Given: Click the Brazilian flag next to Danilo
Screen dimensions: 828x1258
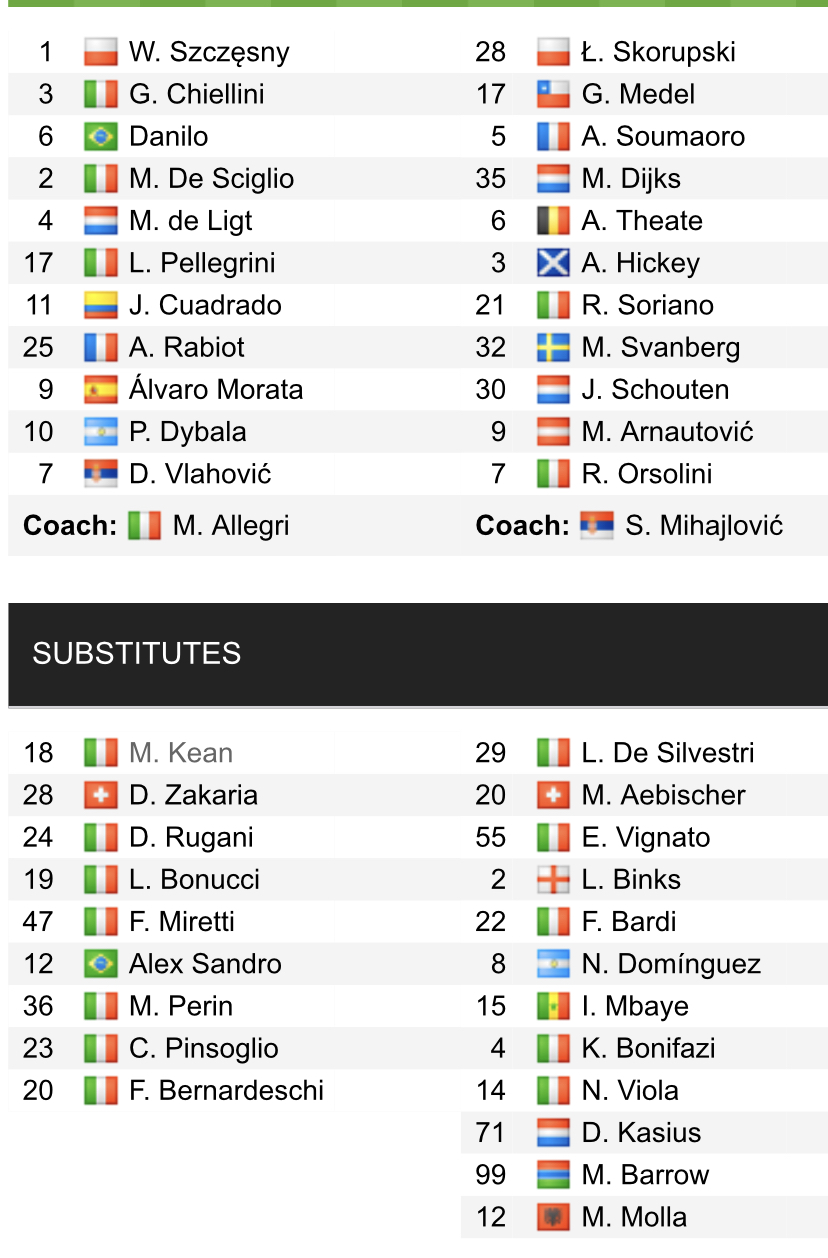Looking at the screenshot, I should tap(101, 136).
